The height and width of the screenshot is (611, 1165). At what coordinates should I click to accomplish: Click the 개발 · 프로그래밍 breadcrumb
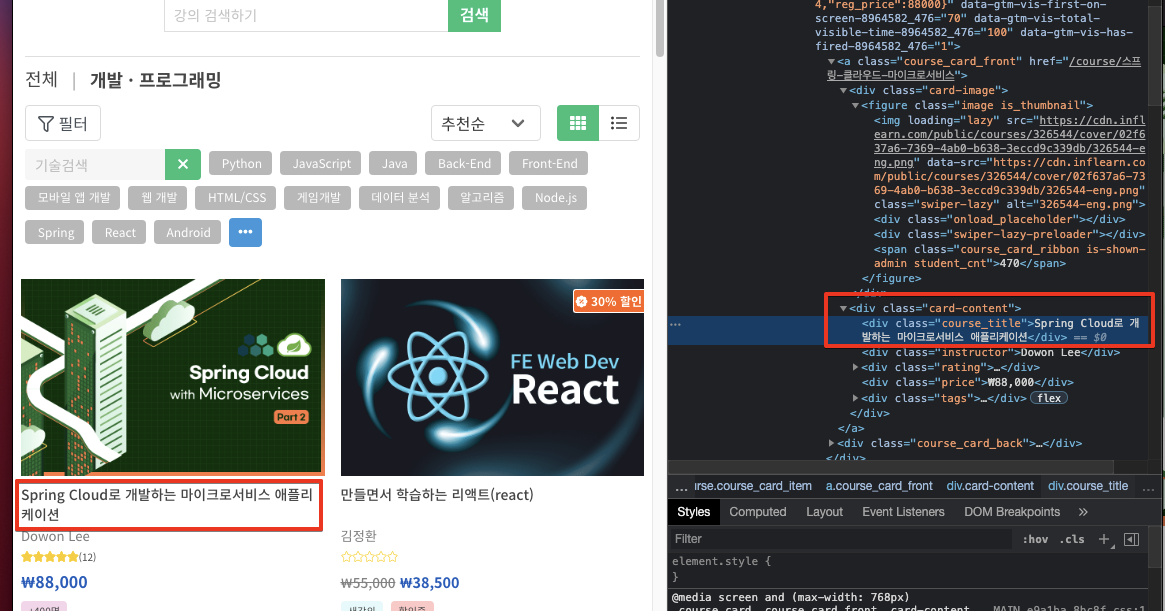(x=156, y=80)
